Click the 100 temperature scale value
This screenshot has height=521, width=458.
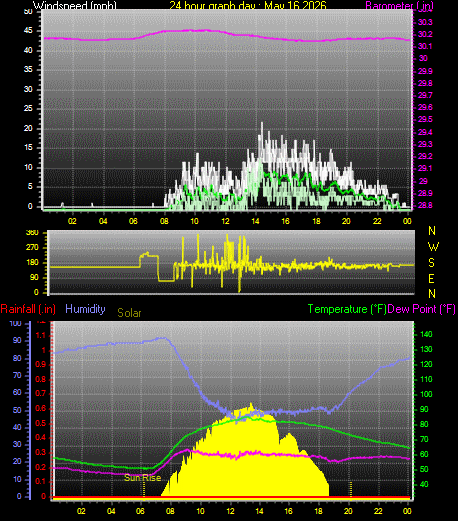point(426,394)
